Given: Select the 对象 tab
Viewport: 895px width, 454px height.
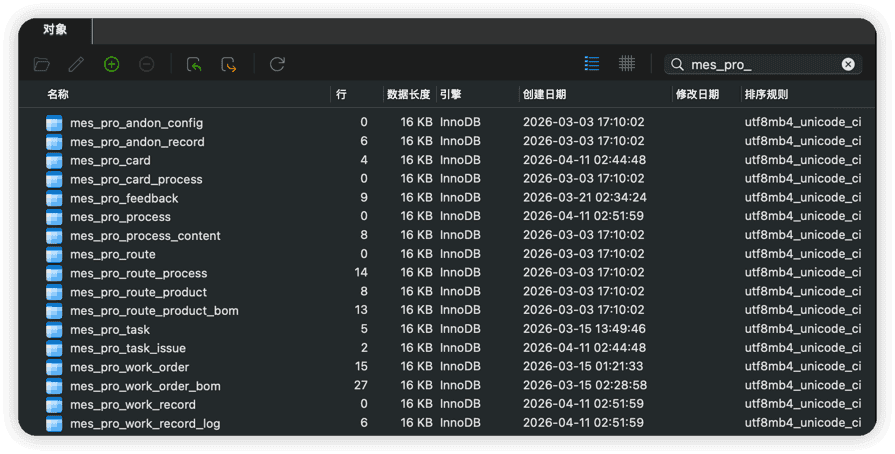Looking at the screenshot, I should coord(55,30).
